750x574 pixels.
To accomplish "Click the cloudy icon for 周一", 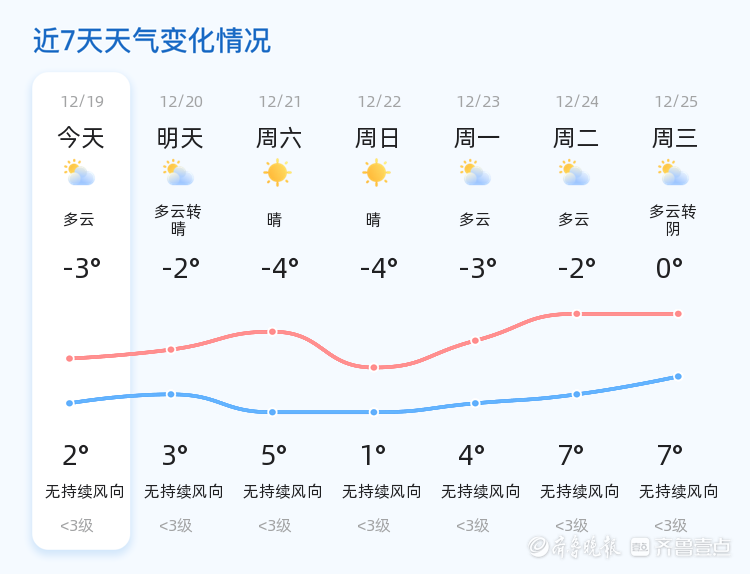I will pos(475,173).
